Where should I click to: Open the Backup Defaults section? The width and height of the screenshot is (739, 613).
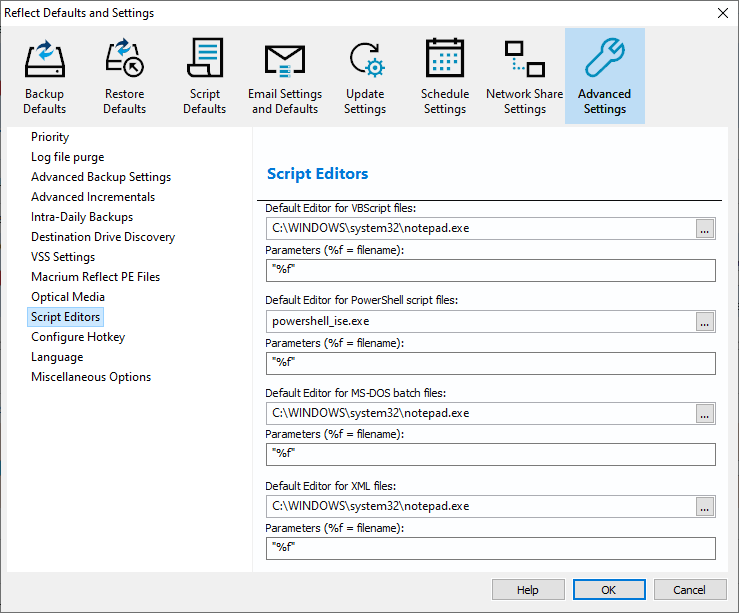[45, 76]
